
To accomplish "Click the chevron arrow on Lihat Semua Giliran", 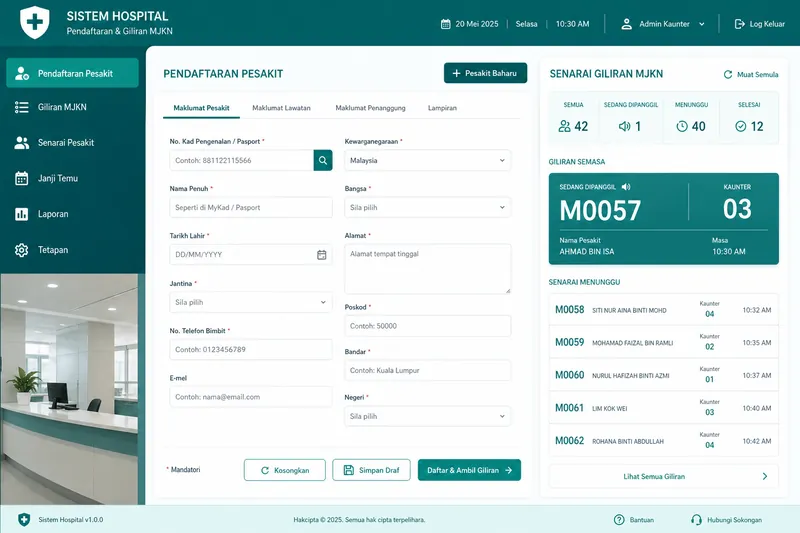I will point(765,476).
